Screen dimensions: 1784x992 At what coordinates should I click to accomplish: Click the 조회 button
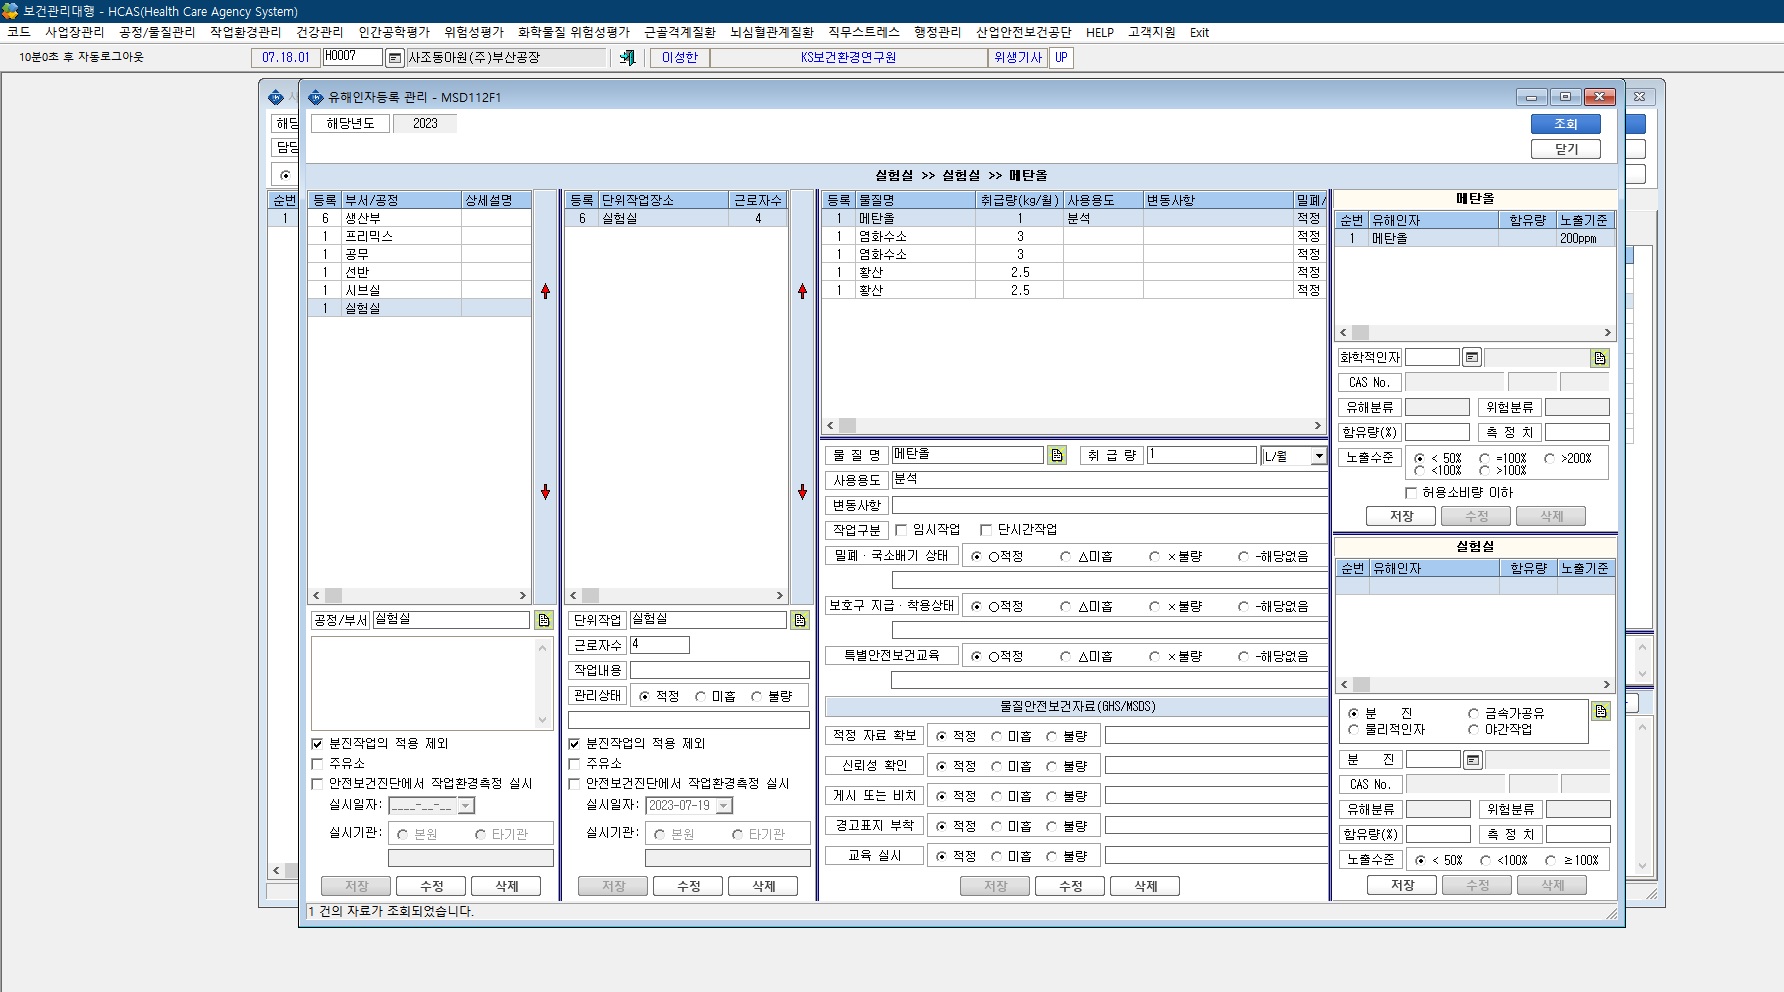pyautogui.click(x=1565, y=124)
